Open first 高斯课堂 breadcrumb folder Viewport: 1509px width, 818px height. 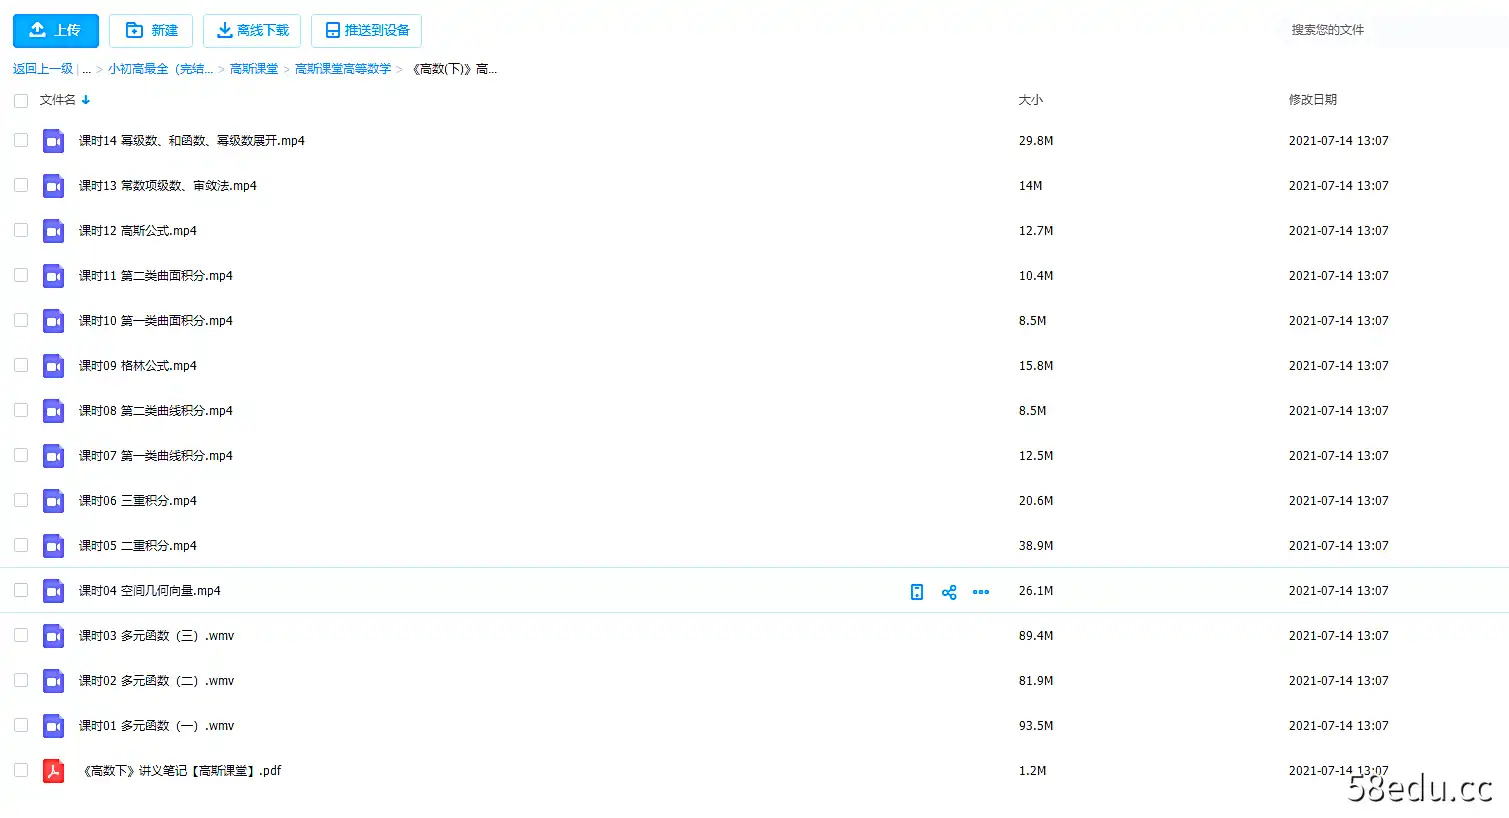click(x=254, y=69)
